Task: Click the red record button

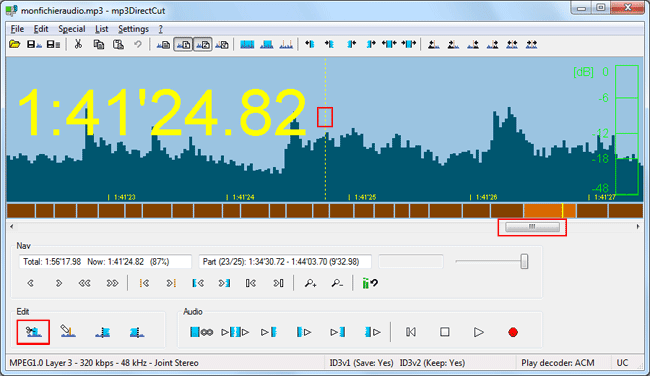Action: pyautogui.click(x=513, y=332)
